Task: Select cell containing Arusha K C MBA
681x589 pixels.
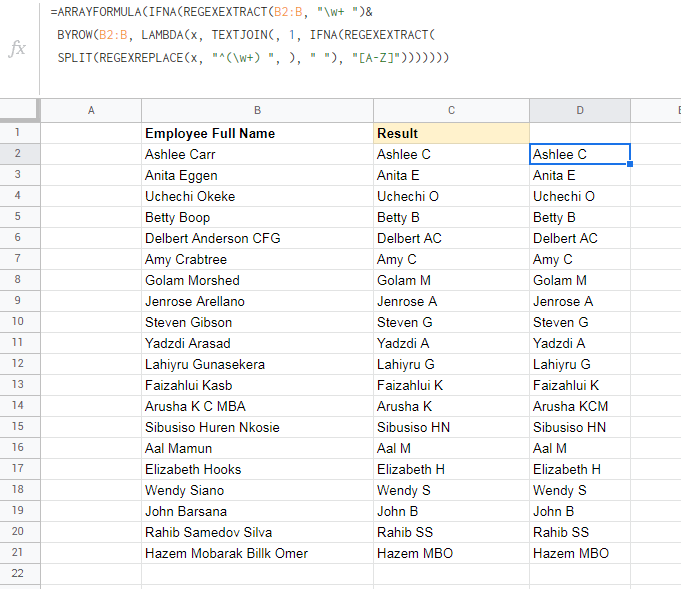Action: (x=258, y=406)
